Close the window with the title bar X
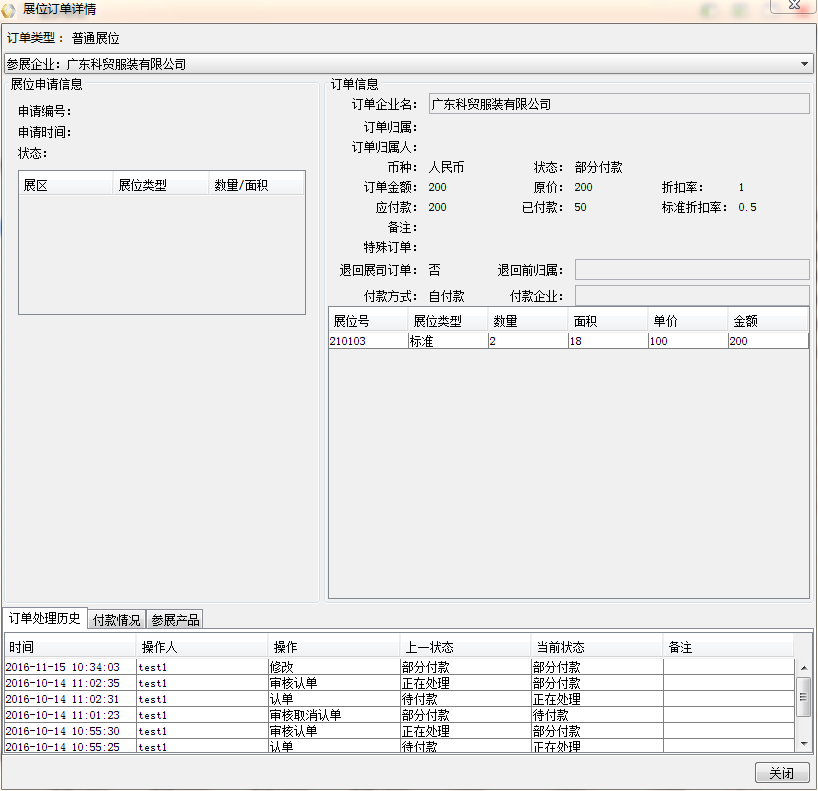Viewport: 818px width, 791px height. coord(793,7)
